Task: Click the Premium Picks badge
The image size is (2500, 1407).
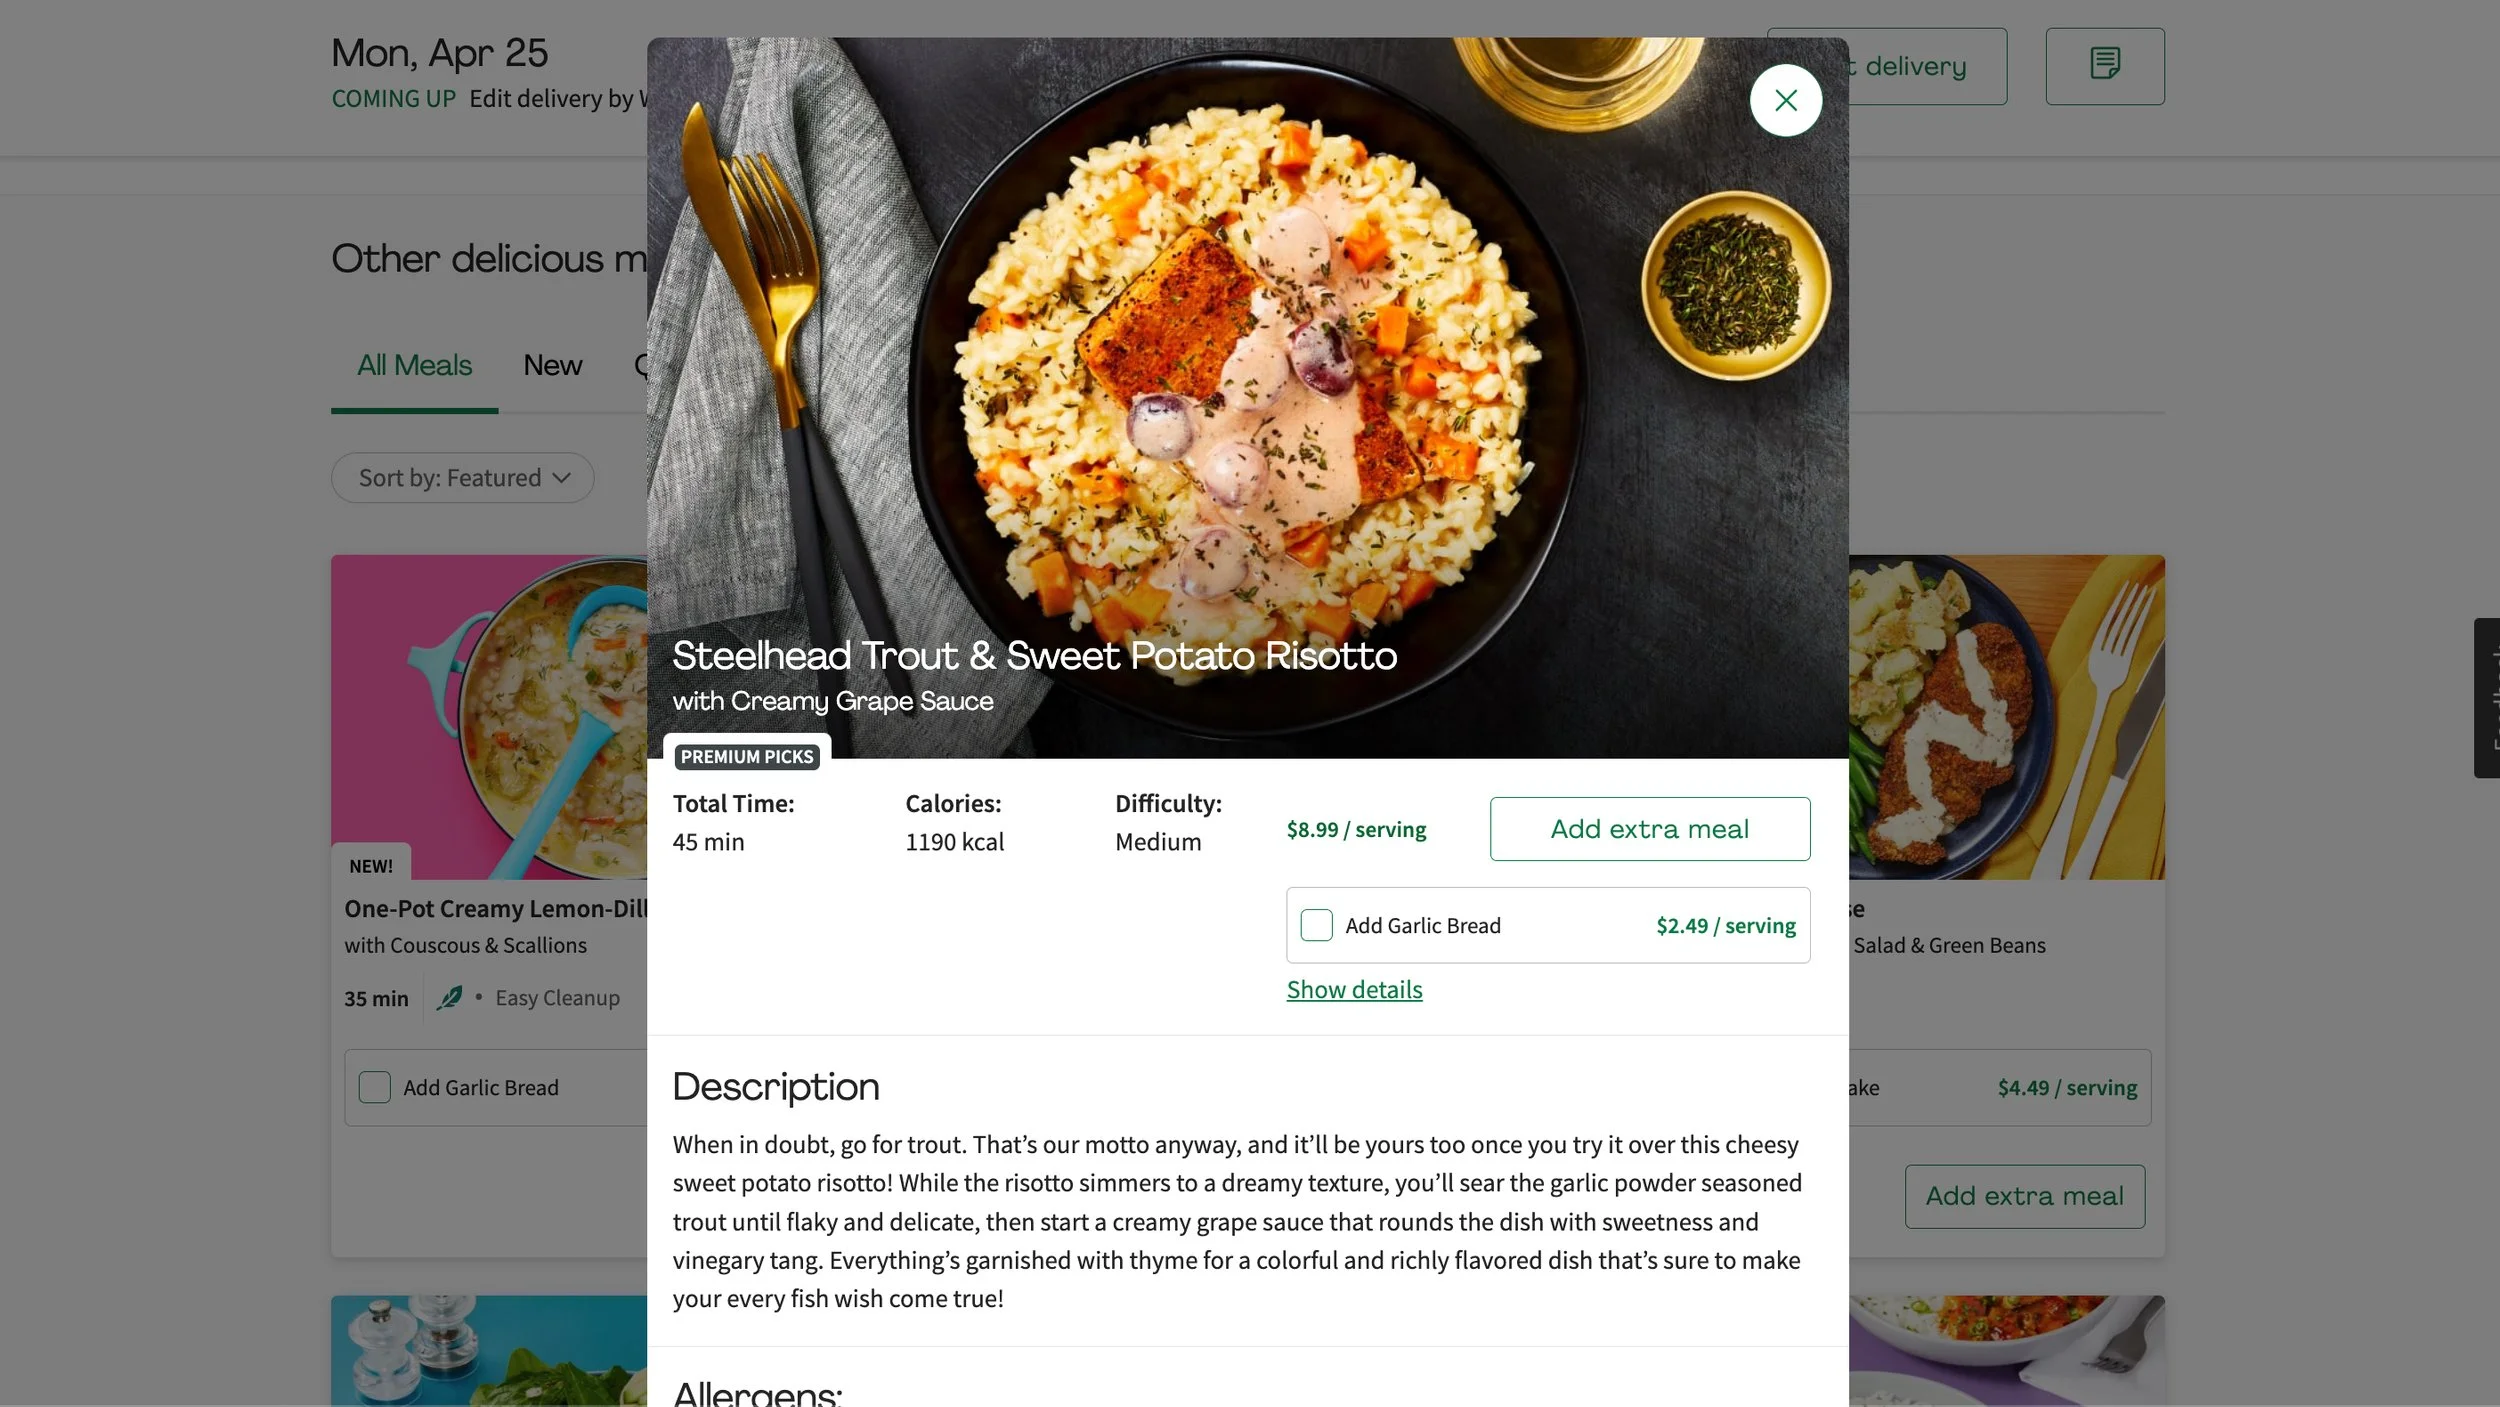Action: click(747, 756)
